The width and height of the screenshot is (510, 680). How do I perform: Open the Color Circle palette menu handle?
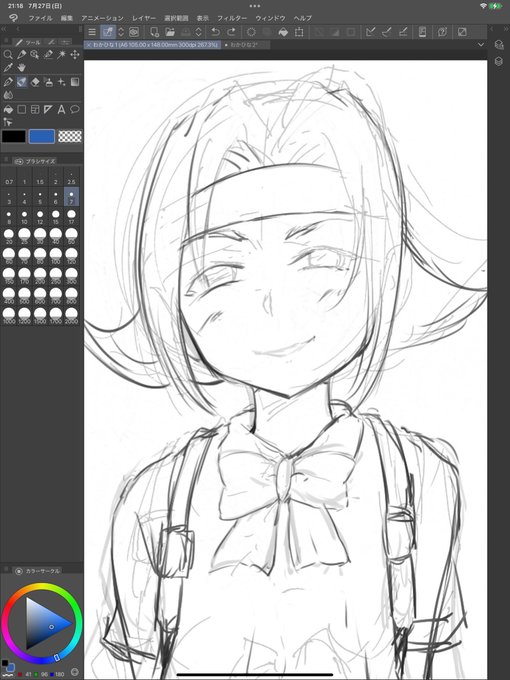point(6,570)
